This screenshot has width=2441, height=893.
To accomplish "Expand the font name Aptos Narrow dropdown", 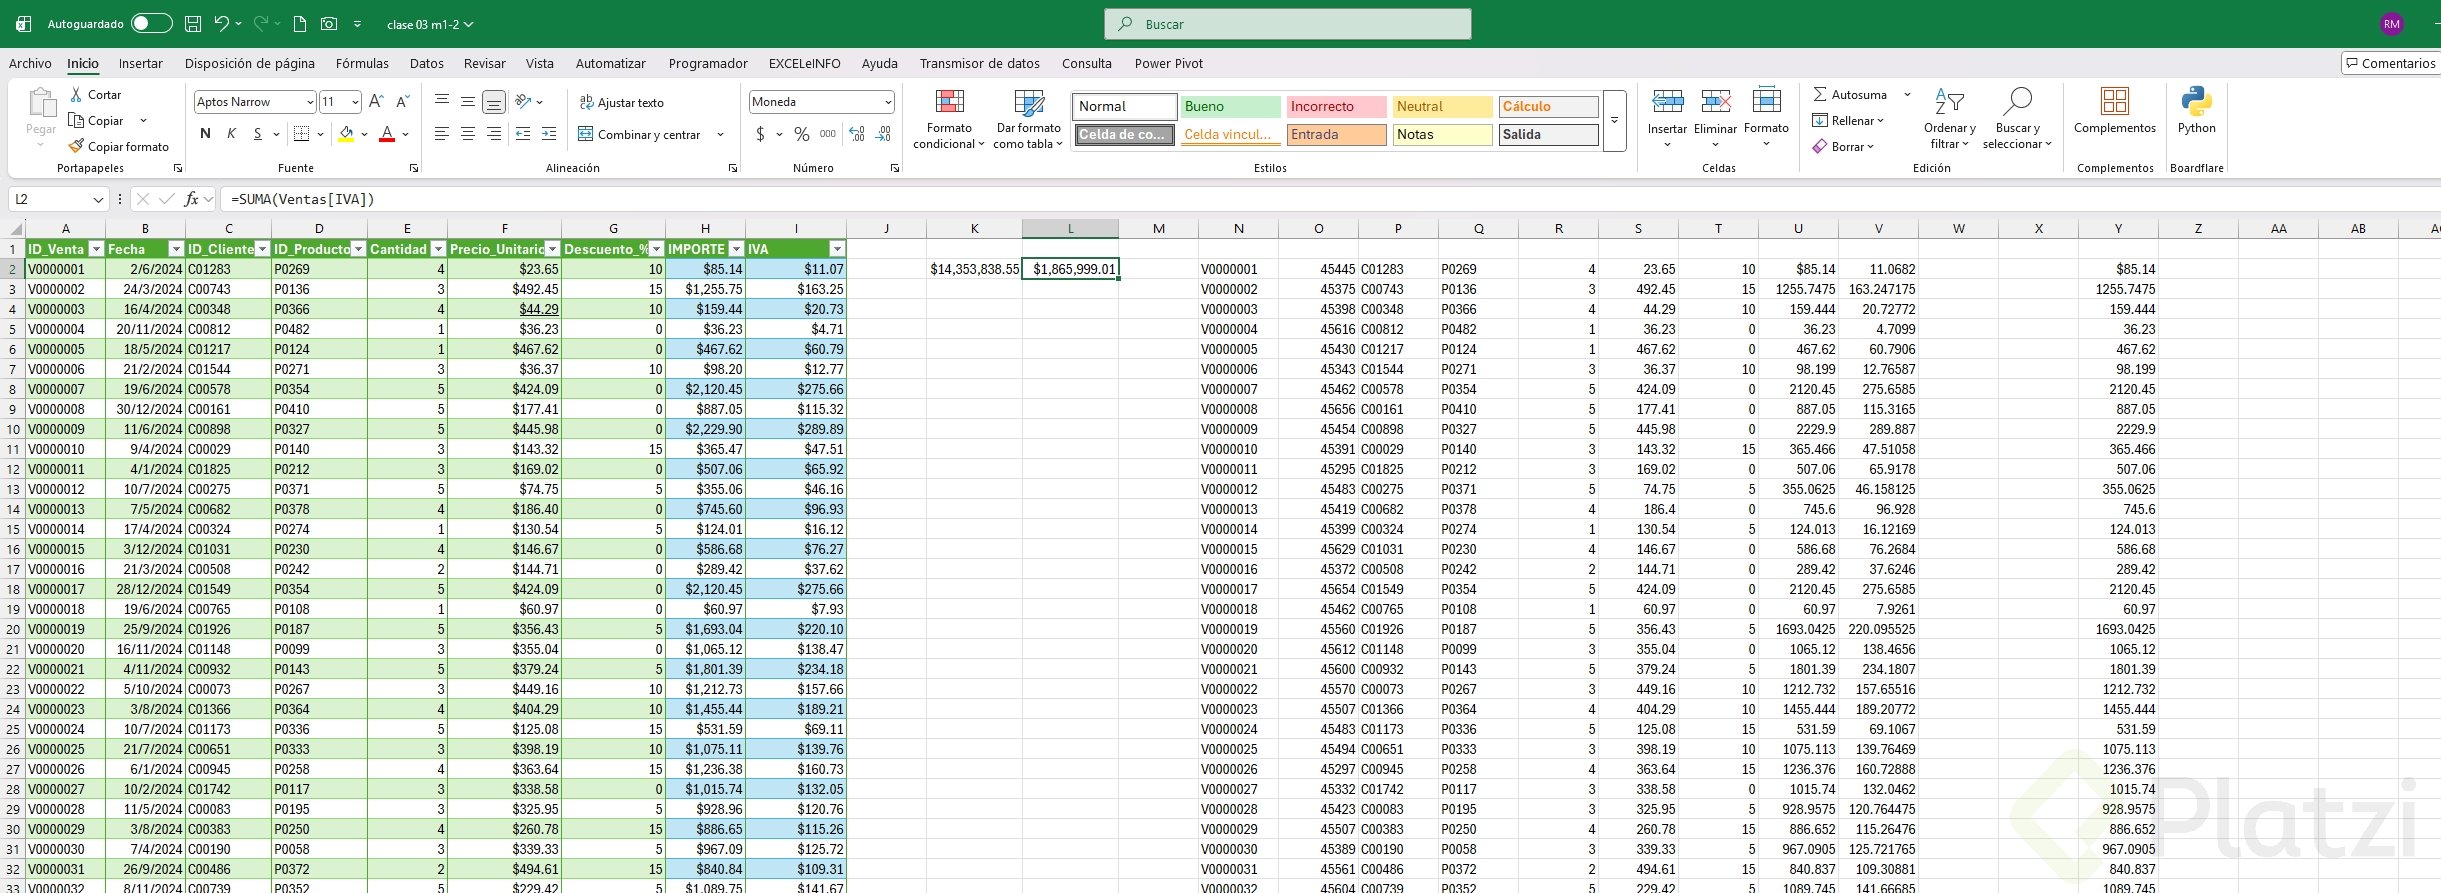I will [x=309, y=102].
